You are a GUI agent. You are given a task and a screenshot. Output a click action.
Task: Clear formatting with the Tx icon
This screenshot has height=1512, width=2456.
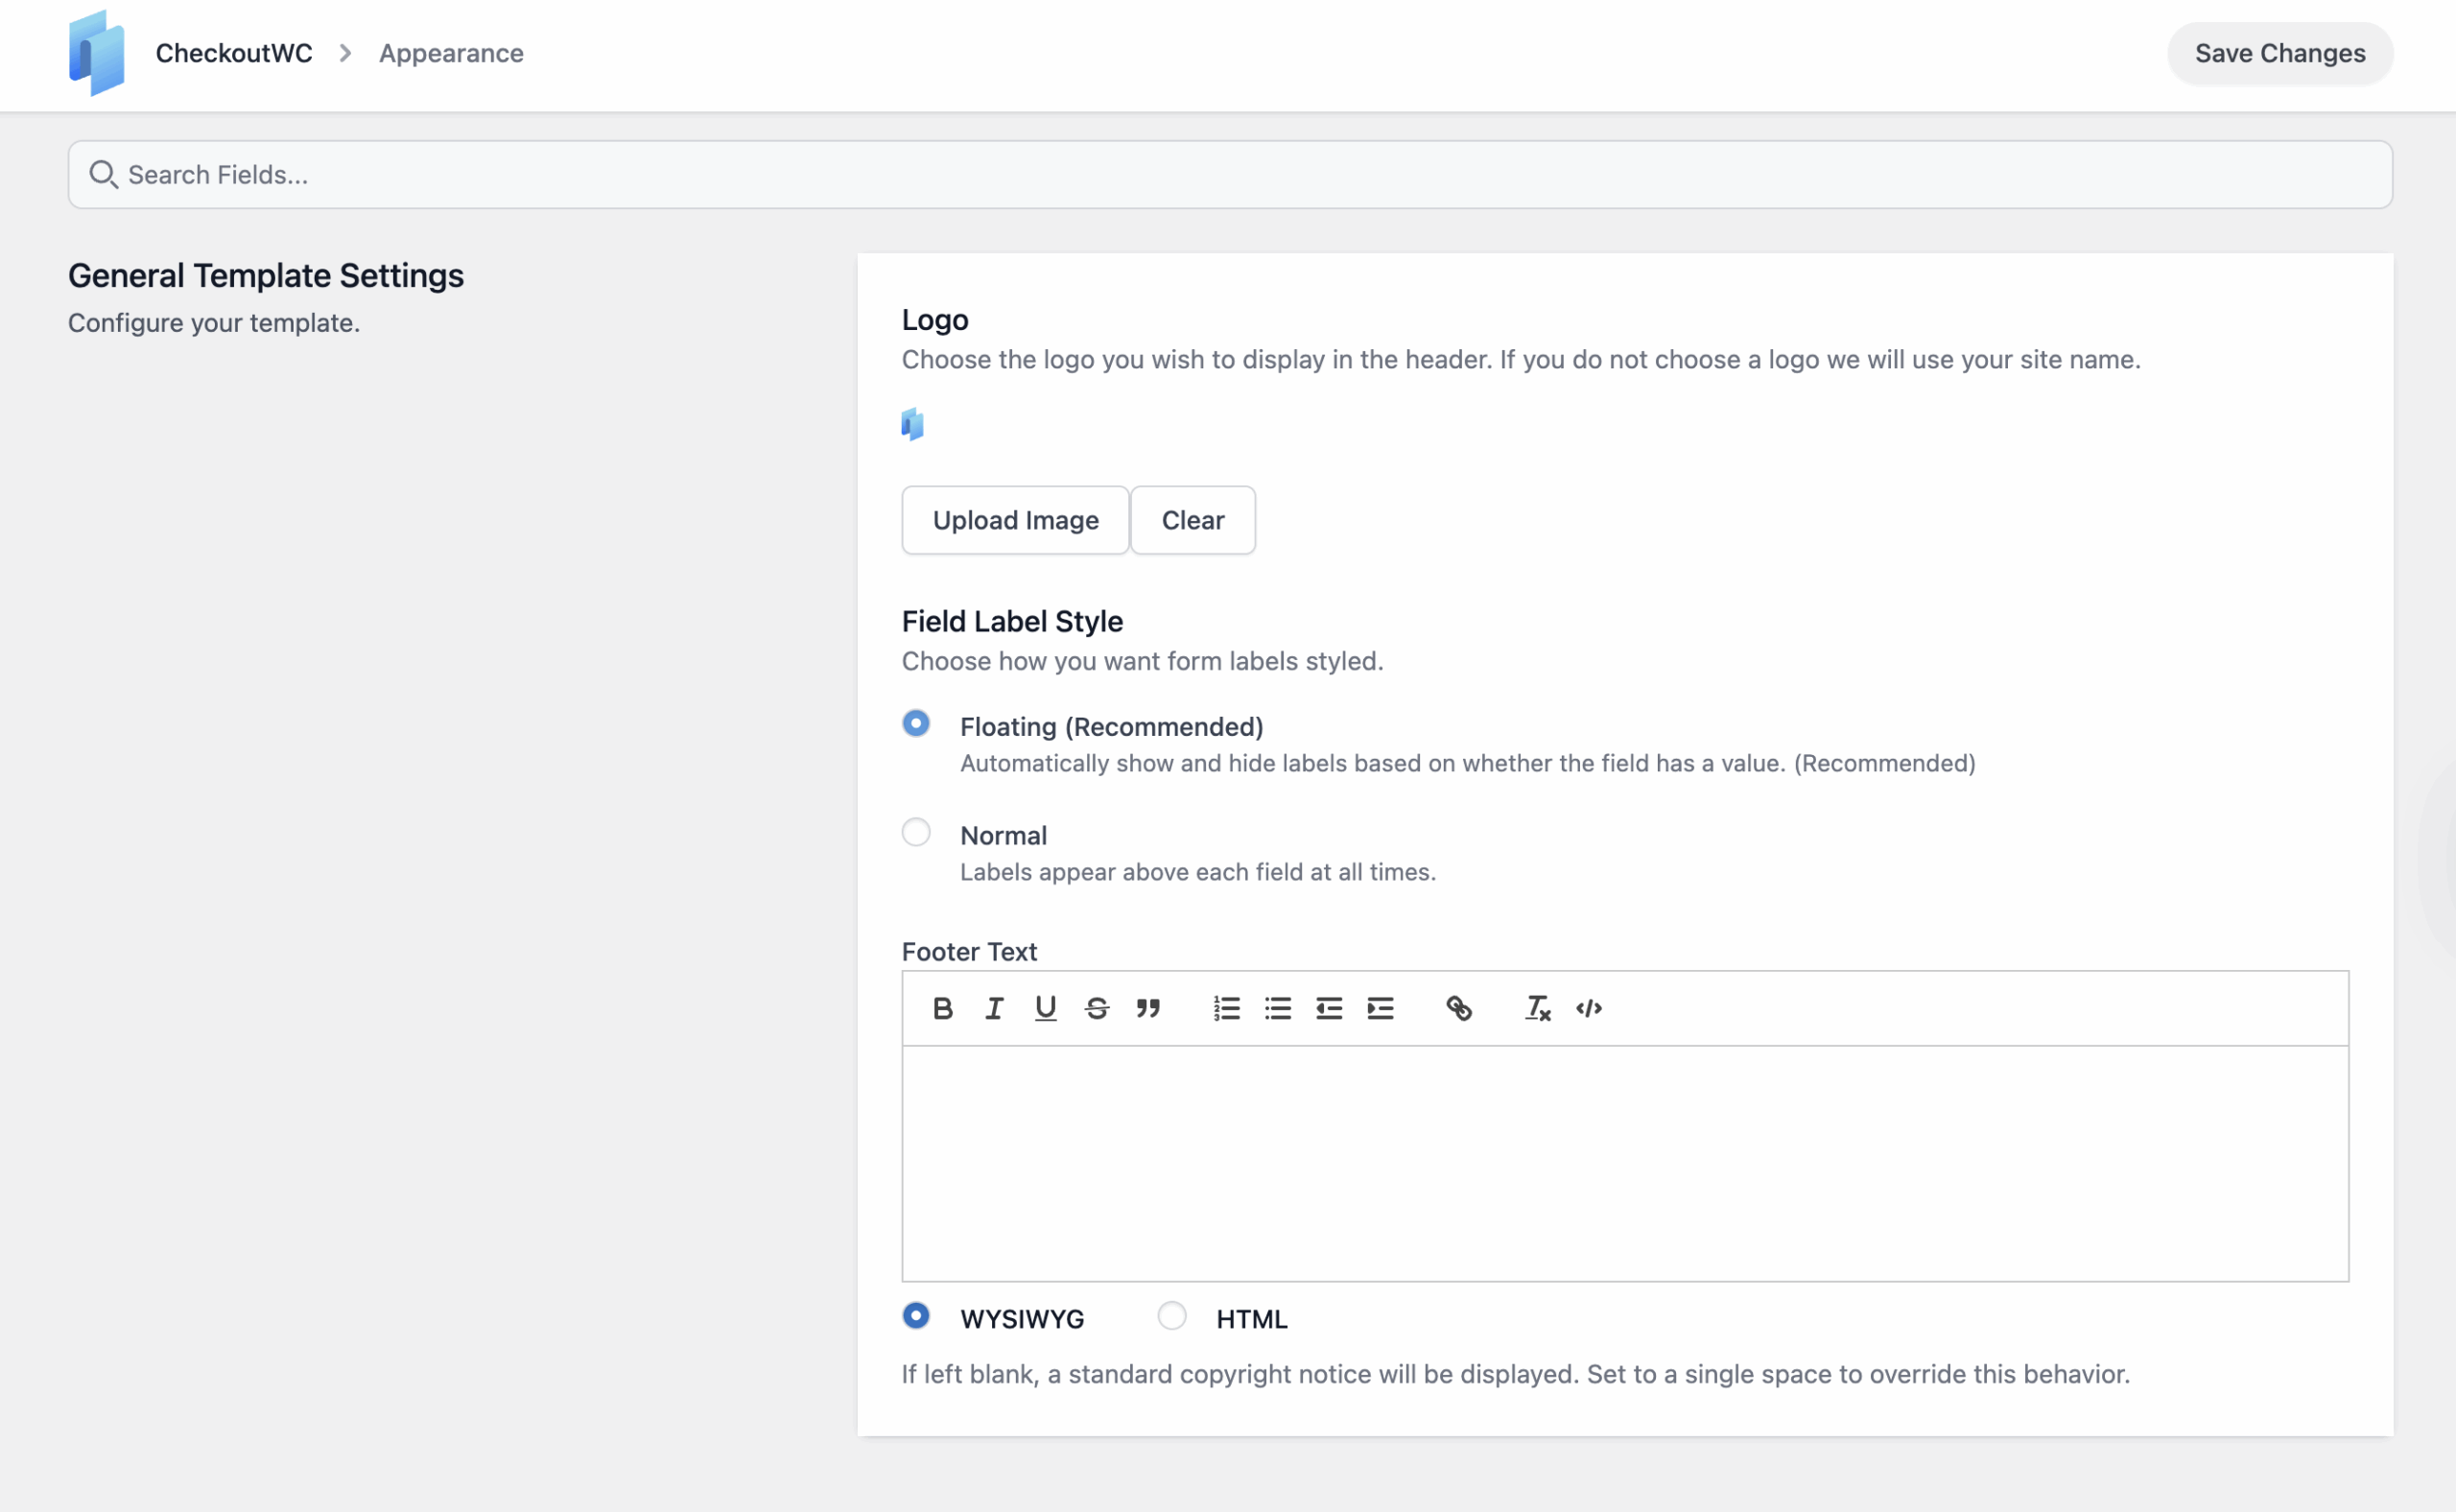pos(1537,1008)
